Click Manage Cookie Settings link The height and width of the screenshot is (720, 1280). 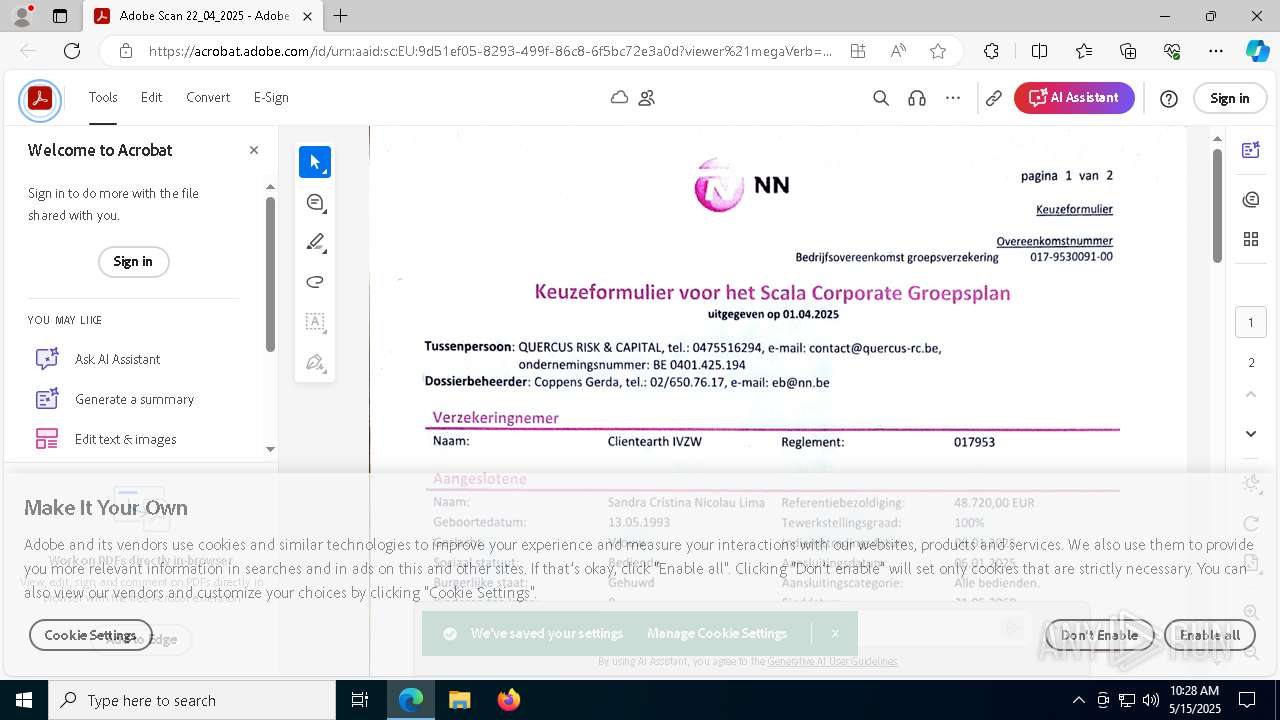(717, 633)
